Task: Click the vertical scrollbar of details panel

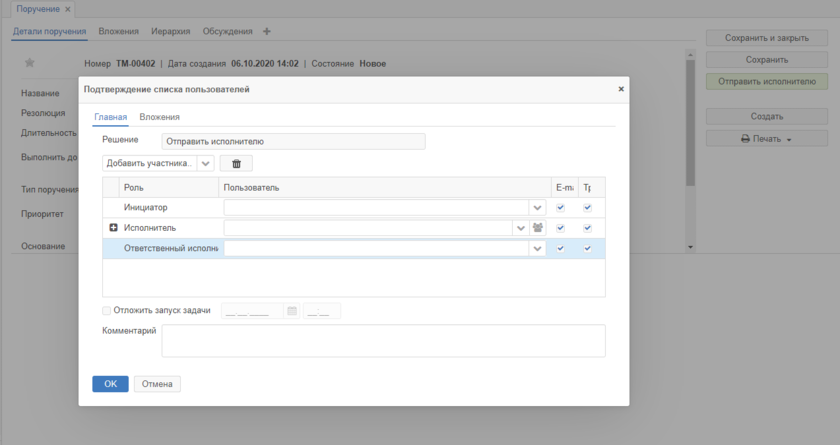Action: (x=689, y=120)
